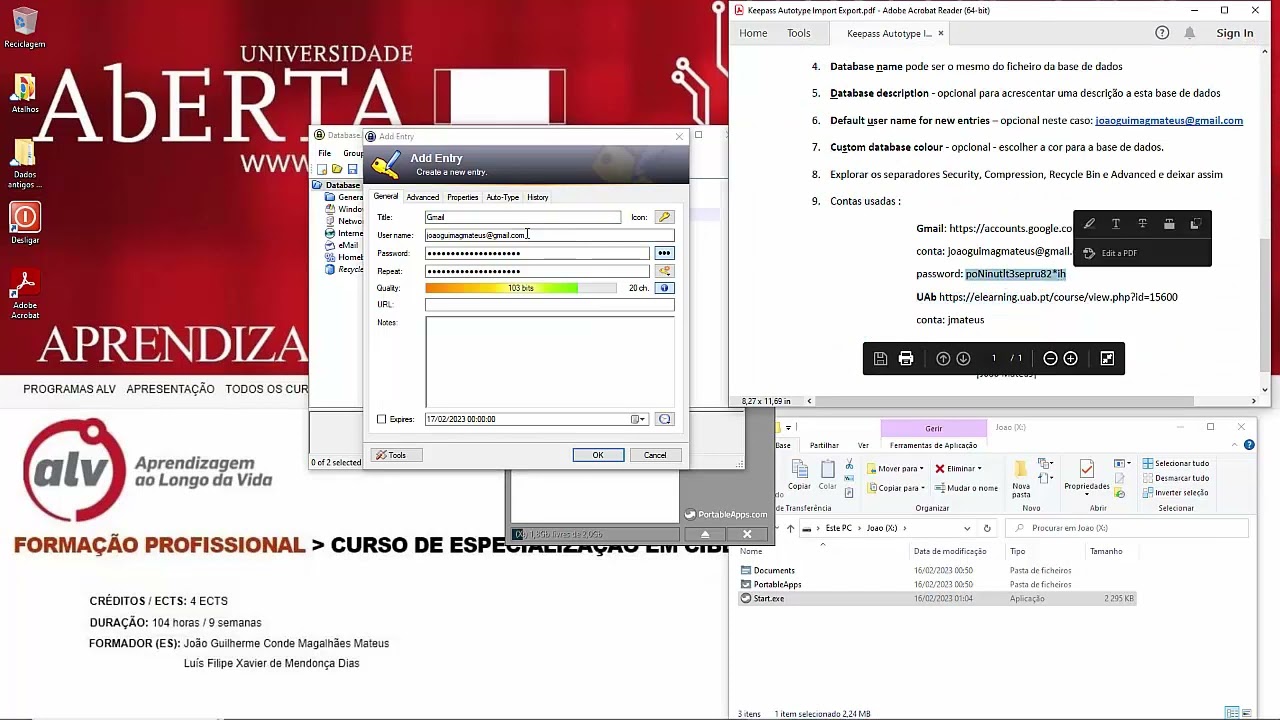Open Acrobat notifications bell

tap(1189, 33)
